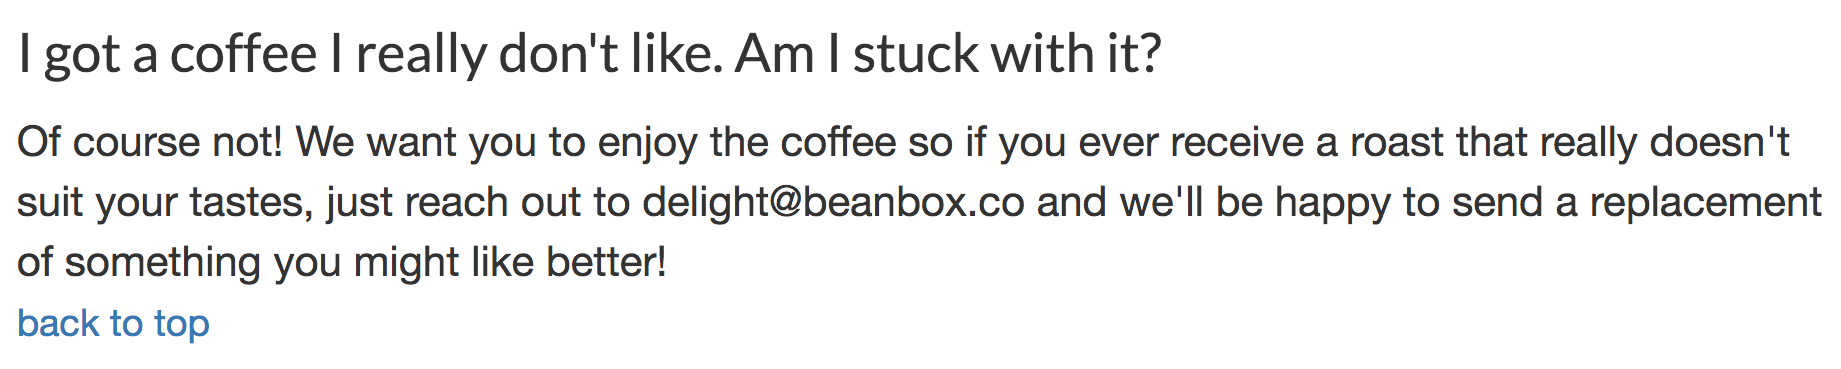Screen dimensions: 1841x369
Task: Click the phrase "Of course not!"
Action: click(x=150, y=143)
